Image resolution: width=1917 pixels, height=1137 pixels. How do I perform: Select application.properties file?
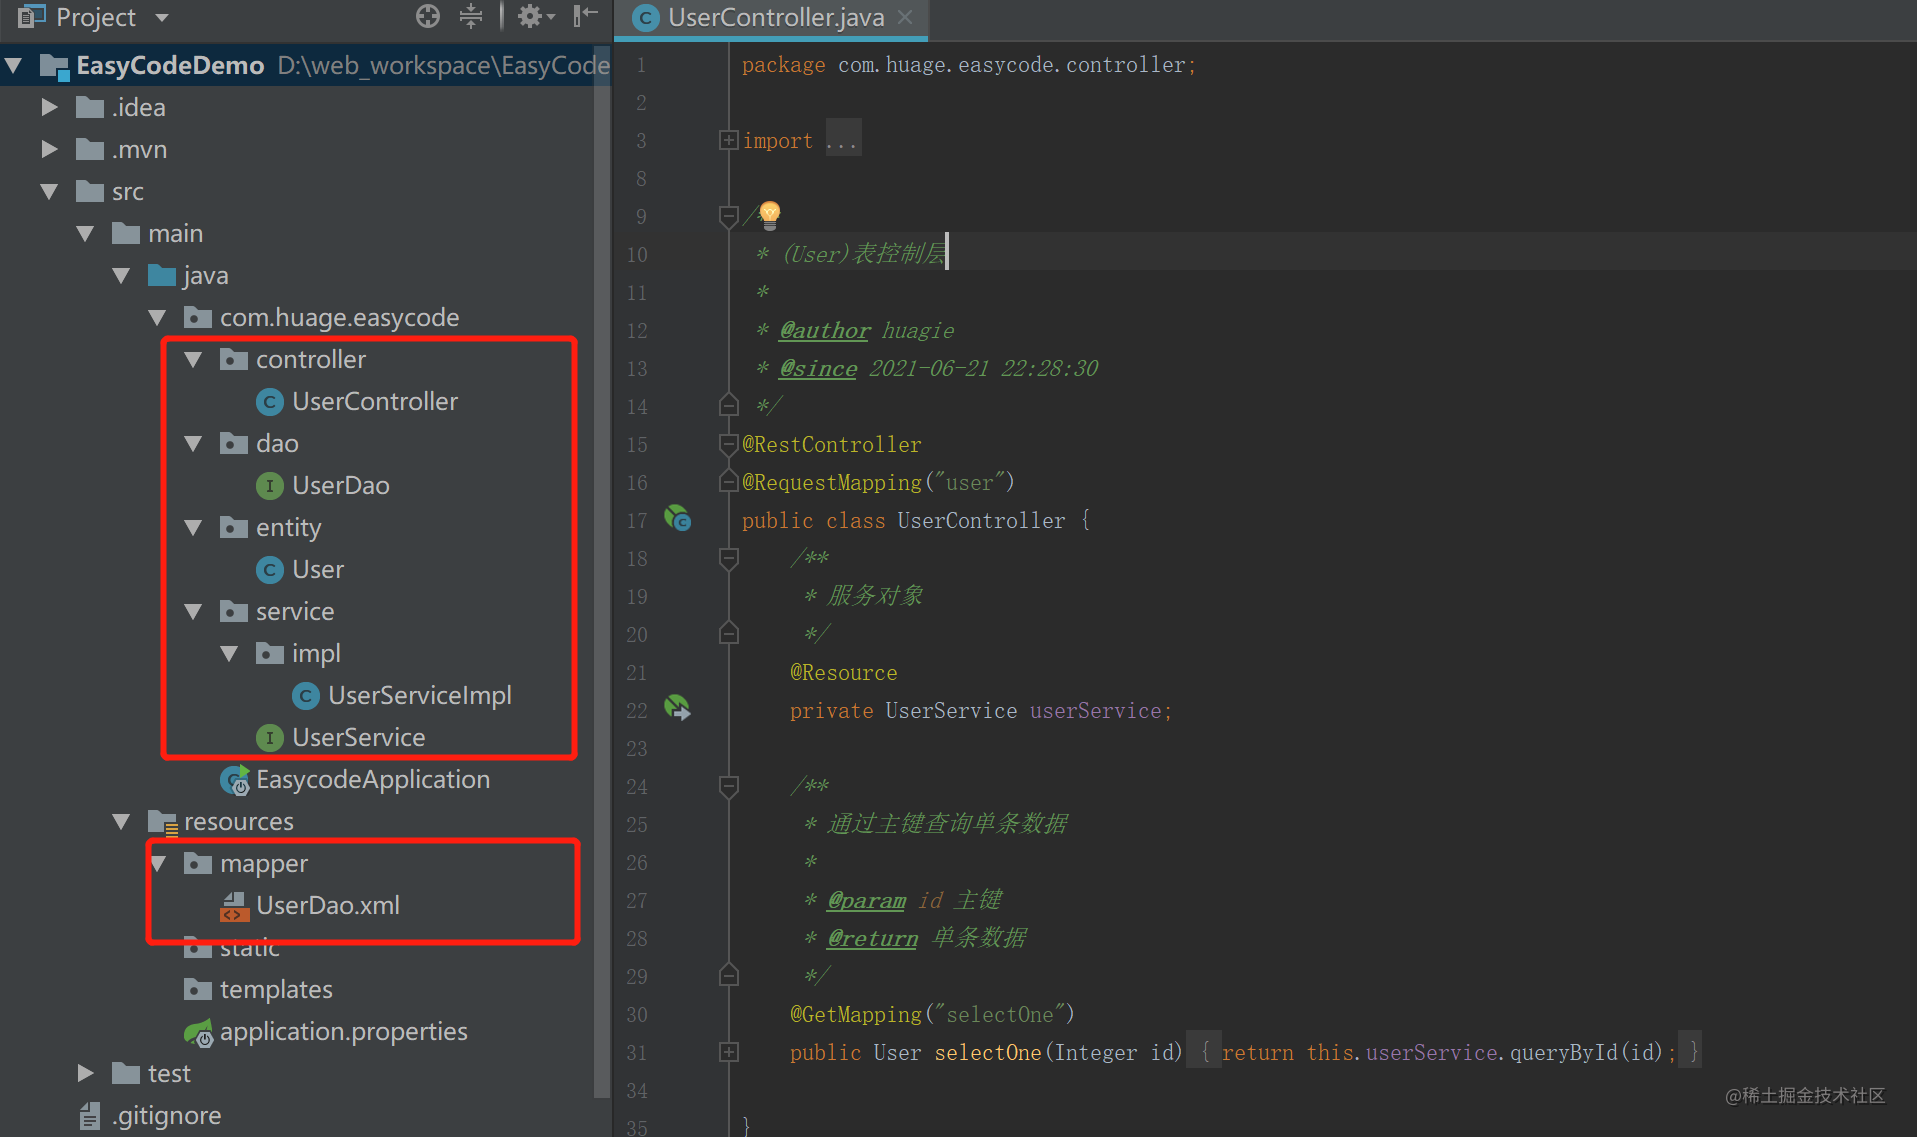click(x=344, y=1031)
